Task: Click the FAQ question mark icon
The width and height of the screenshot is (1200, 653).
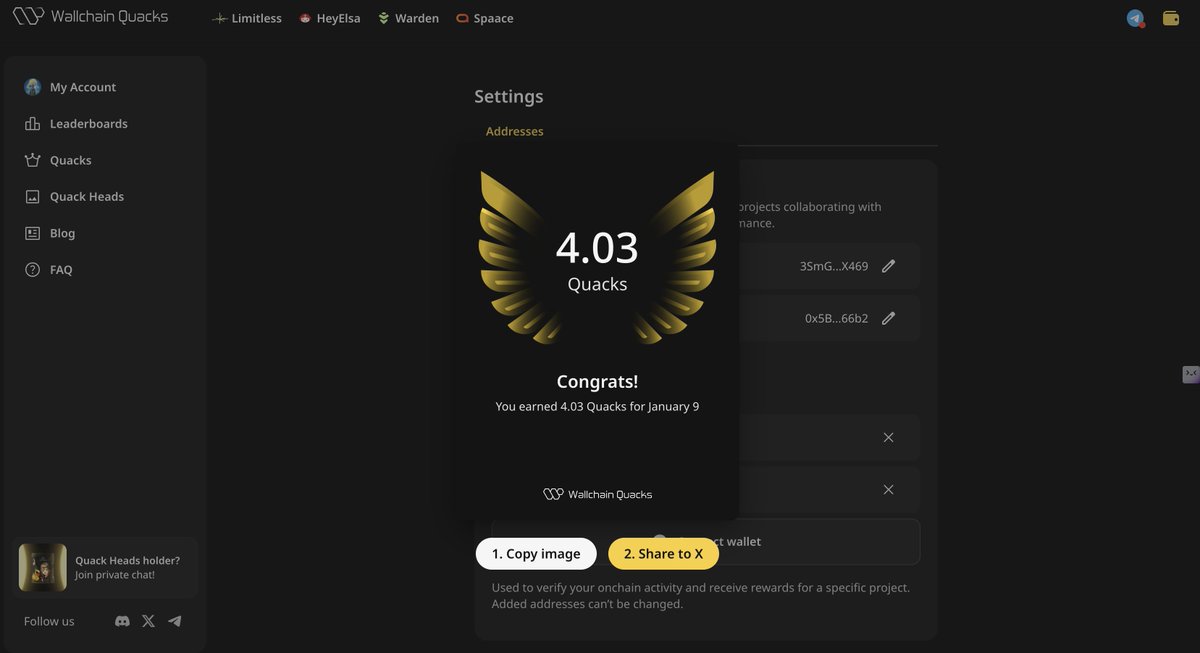Action: pyautogui.click(x=32, y=270)
